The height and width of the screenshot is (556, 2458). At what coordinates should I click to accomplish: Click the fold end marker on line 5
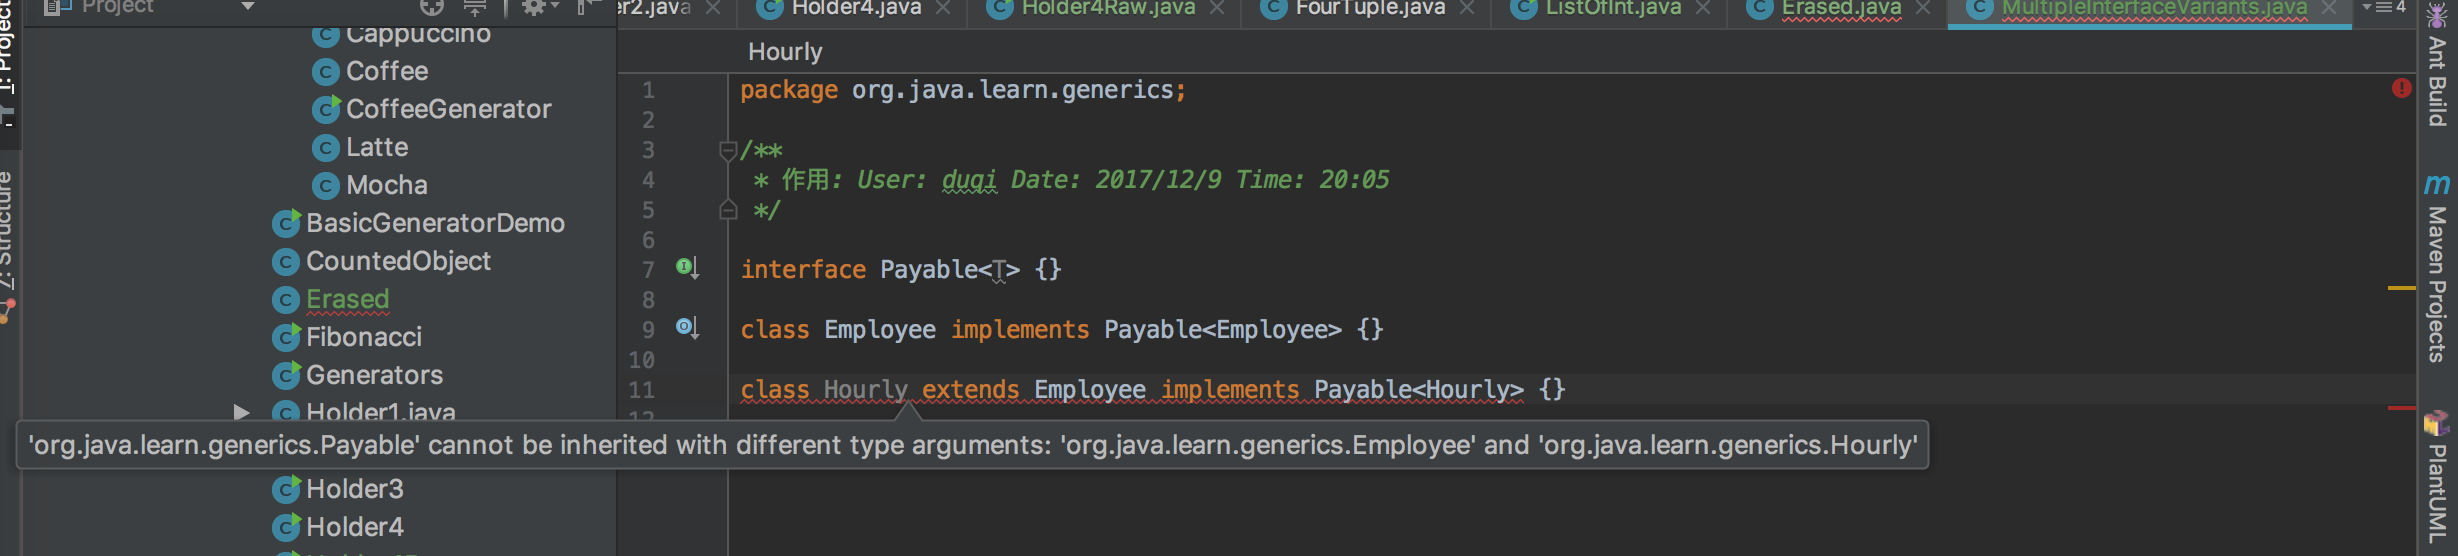coord(728,210)
